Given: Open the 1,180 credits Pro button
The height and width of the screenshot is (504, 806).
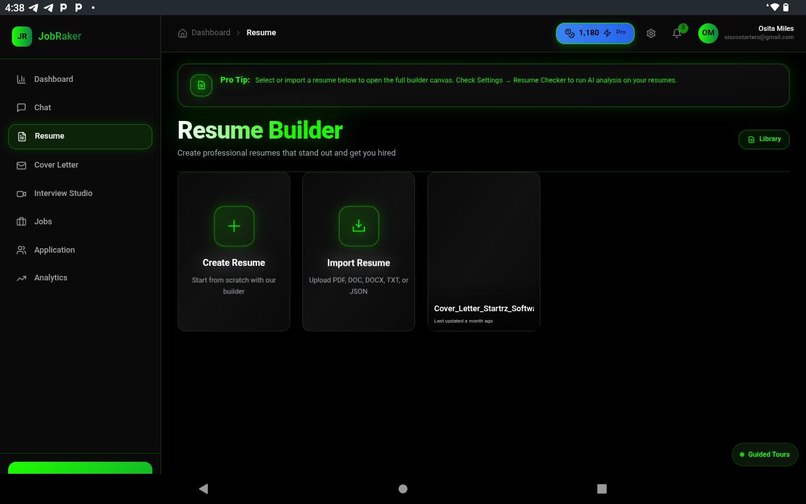Looking at the screenshot, I should click(595, 33).
